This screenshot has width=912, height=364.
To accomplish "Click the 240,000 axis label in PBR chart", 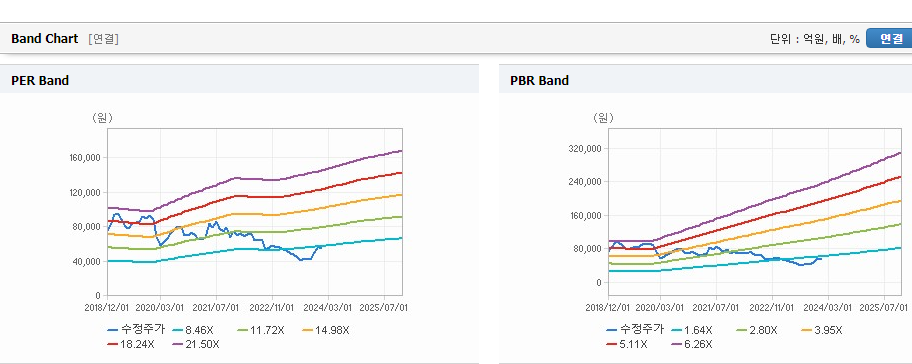I will point(585,181).
